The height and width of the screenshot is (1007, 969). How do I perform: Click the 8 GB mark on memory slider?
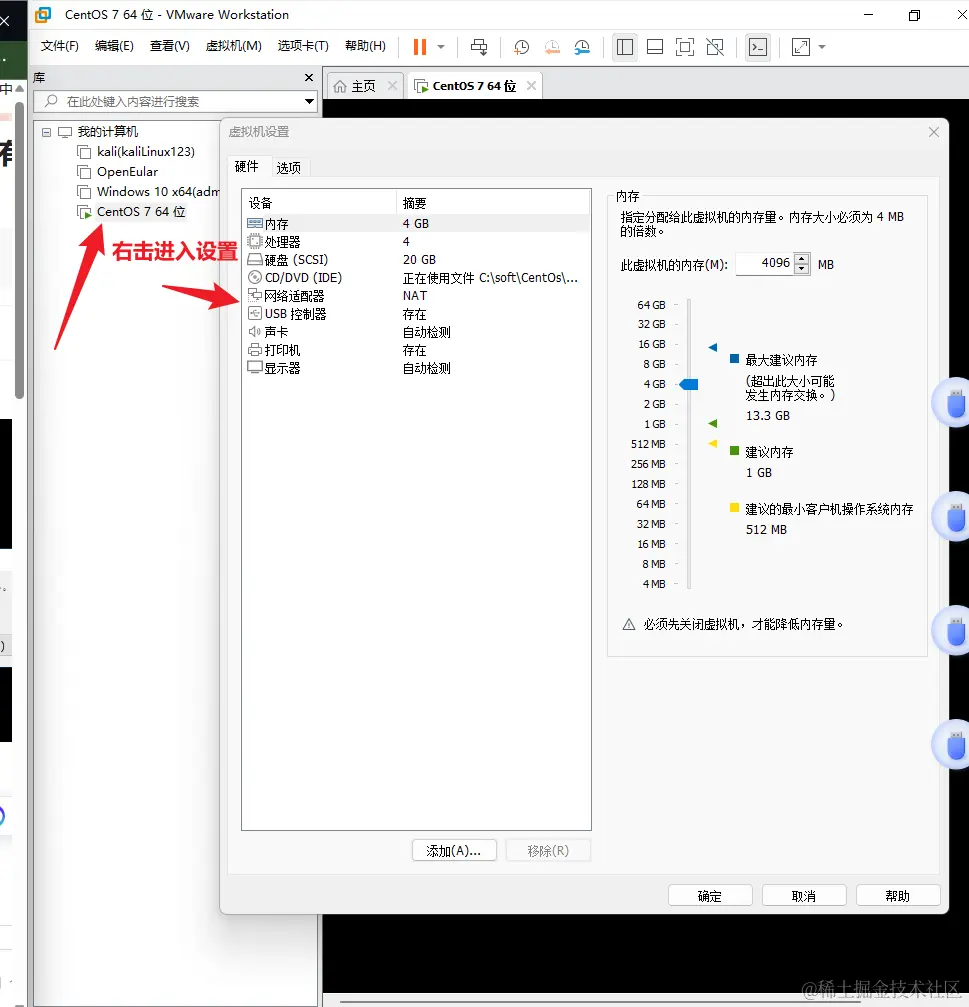tap(654, 364)
